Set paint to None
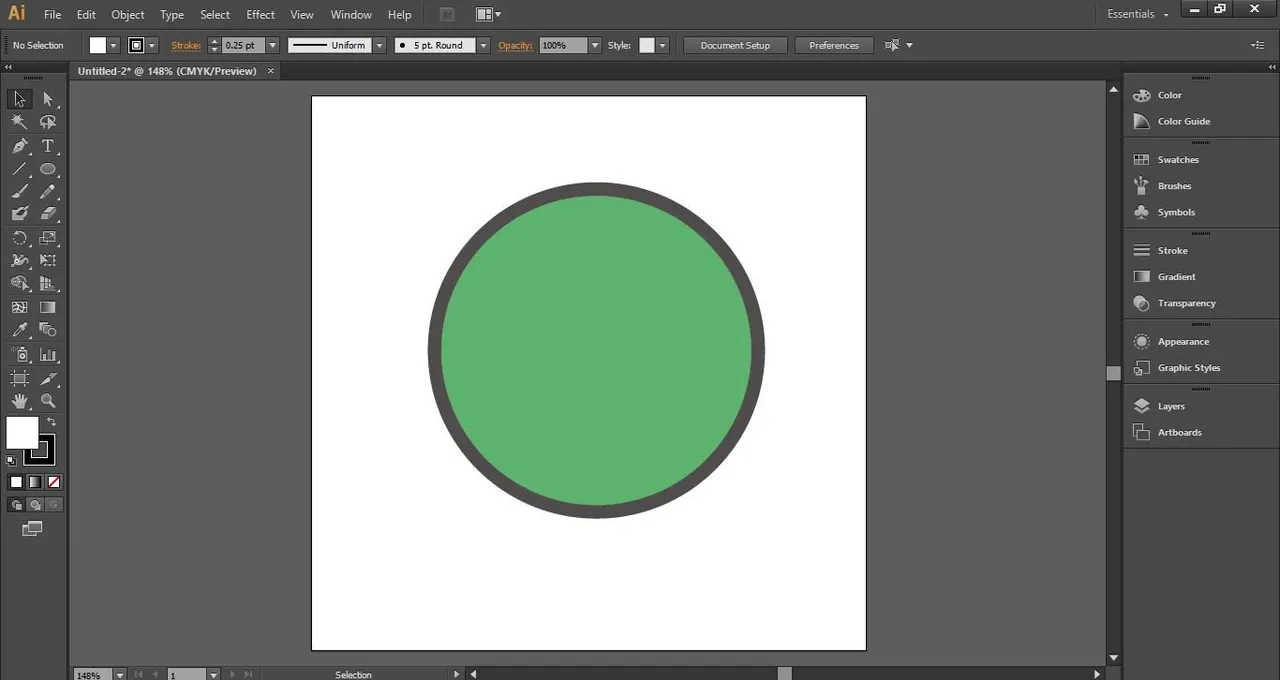This screenshot has width=1280, height=680. 54,482
